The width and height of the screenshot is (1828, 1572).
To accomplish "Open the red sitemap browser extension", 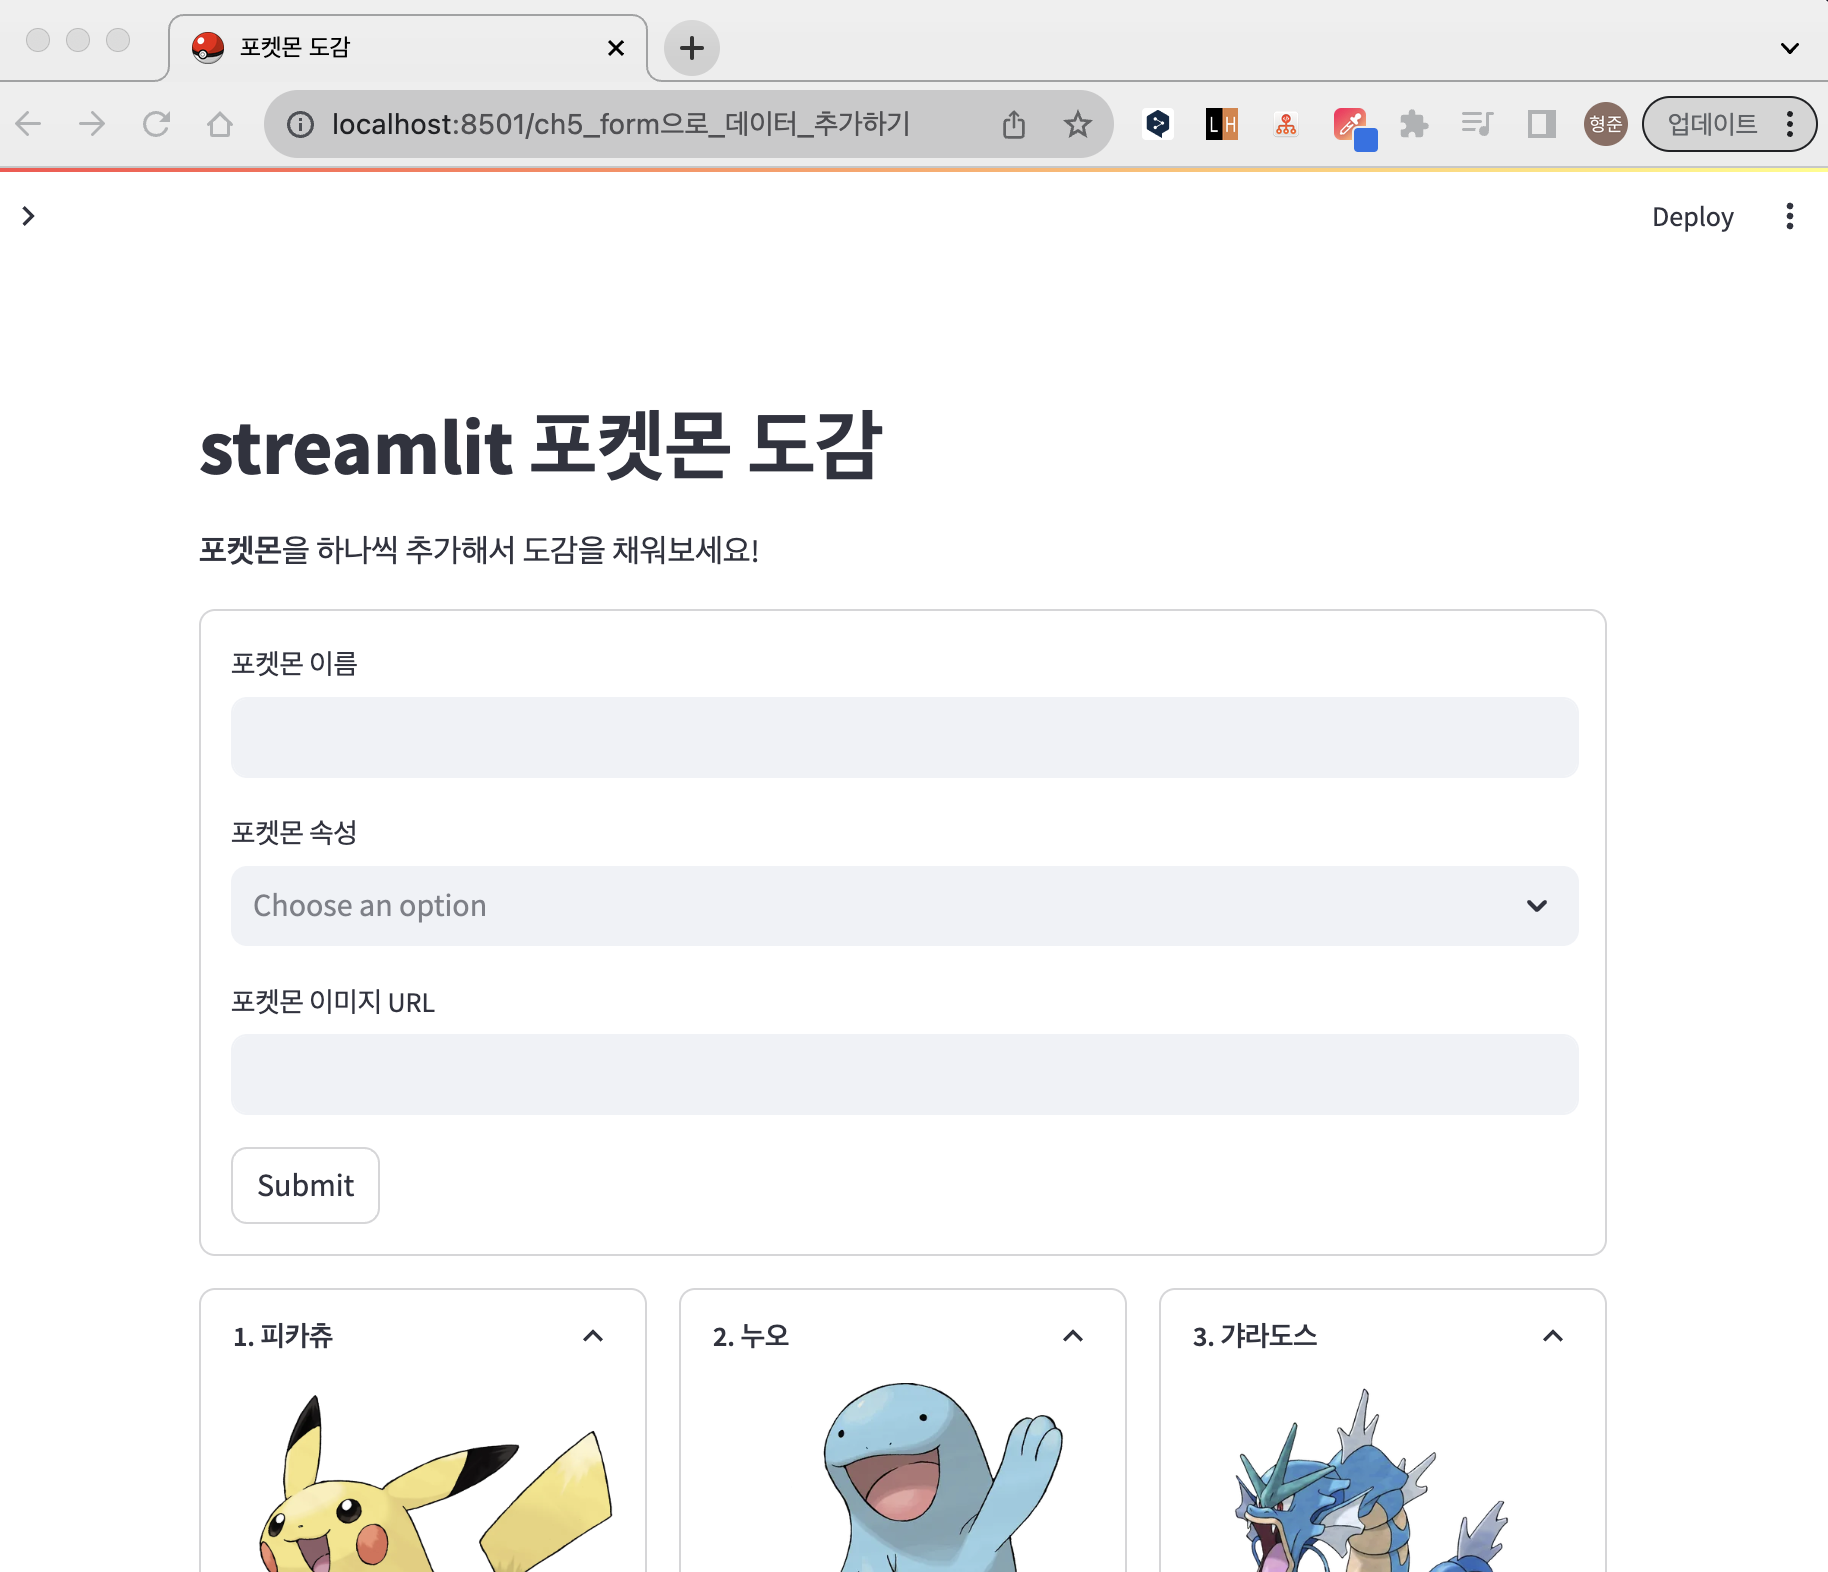I will tap(1286, 124).
